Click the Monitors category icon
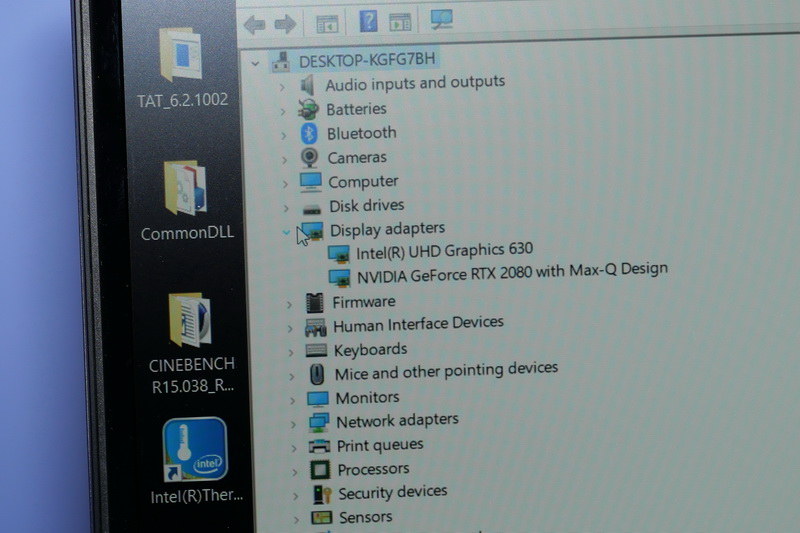800x533 pixels. (318, 399)
